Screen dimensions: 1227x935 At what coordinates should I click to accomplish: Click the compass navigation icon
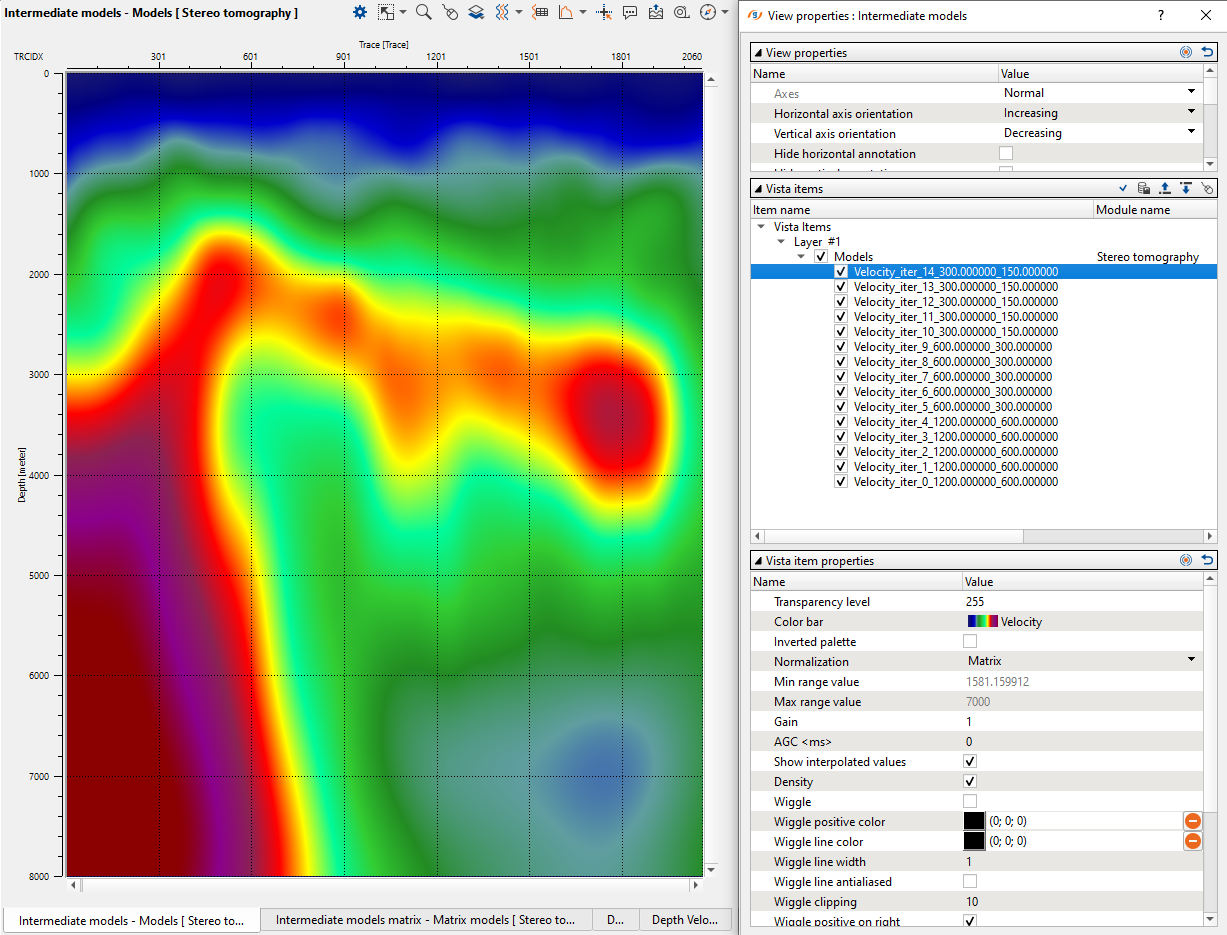[x=708, y=12]
